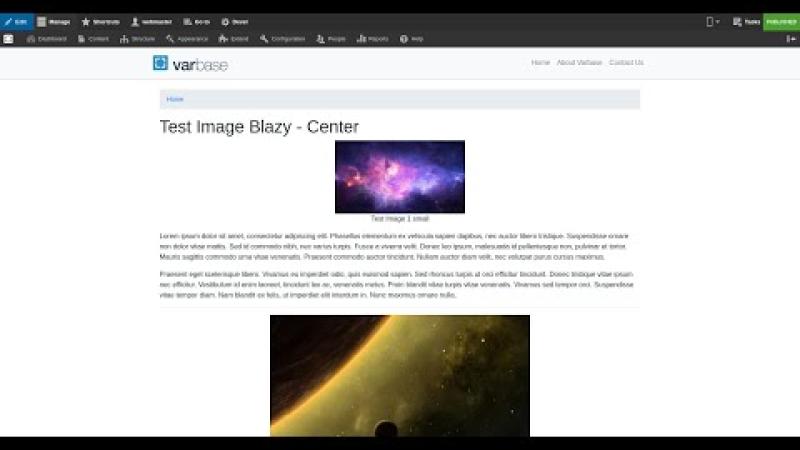800x450 pixels.
Task: Open the Extend admin menu
Action: 233,39
